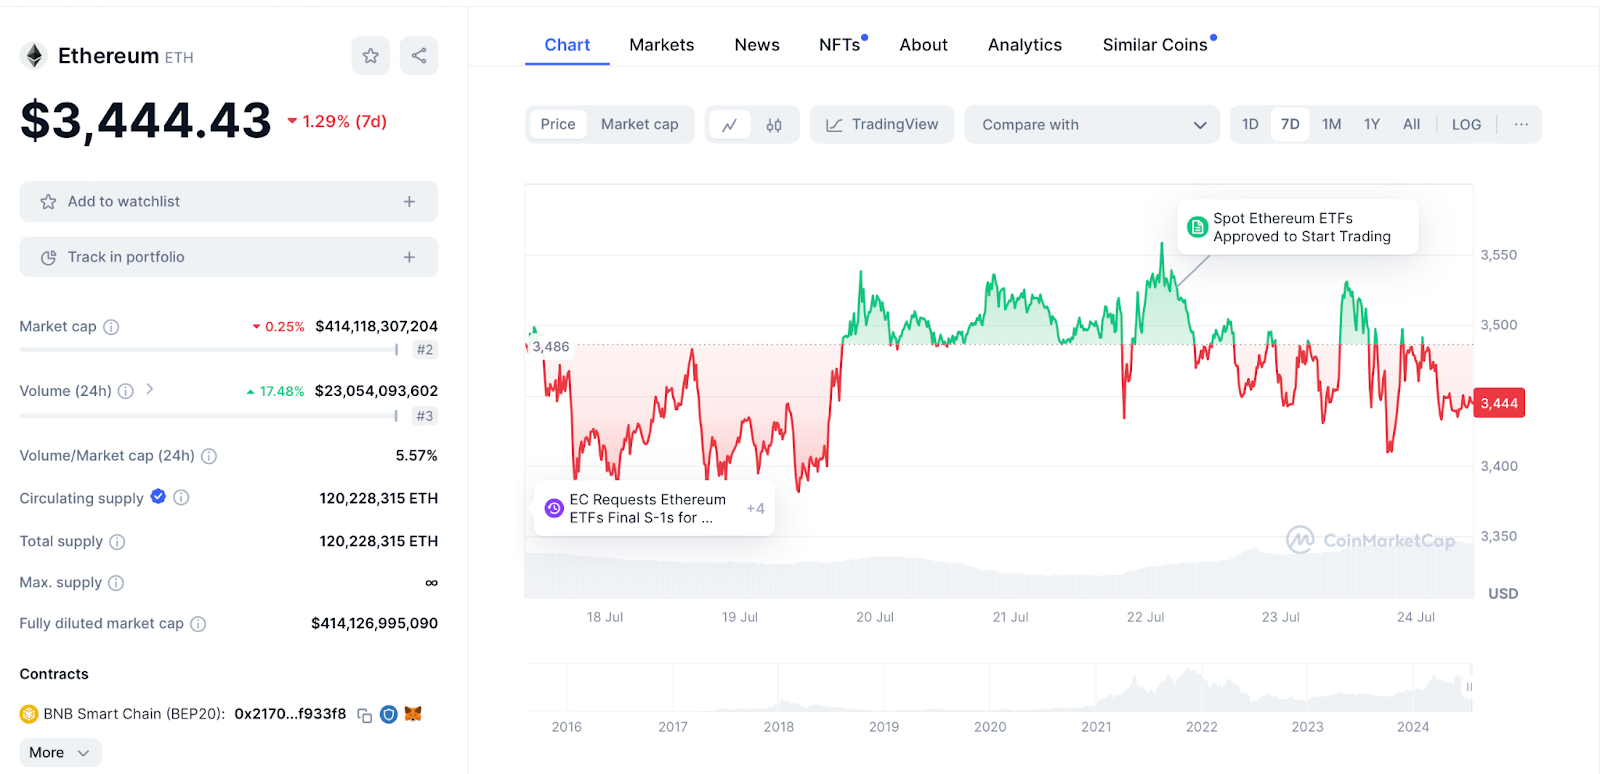Click the #3 volume rank badge
The height and width of the screenshot is (774, 1600).
pyautogui.click(x=425, y=416)
